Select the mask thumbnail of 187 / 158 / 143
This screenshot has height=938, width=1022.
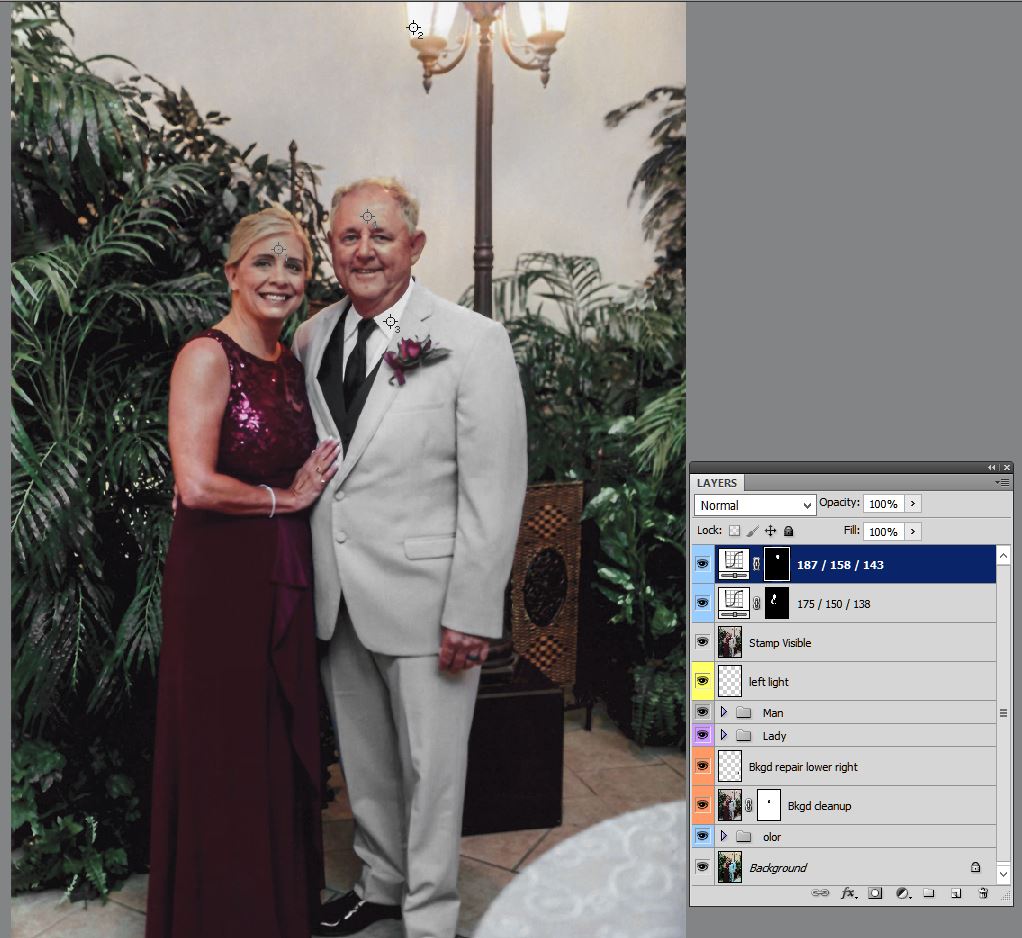(777, 564)
